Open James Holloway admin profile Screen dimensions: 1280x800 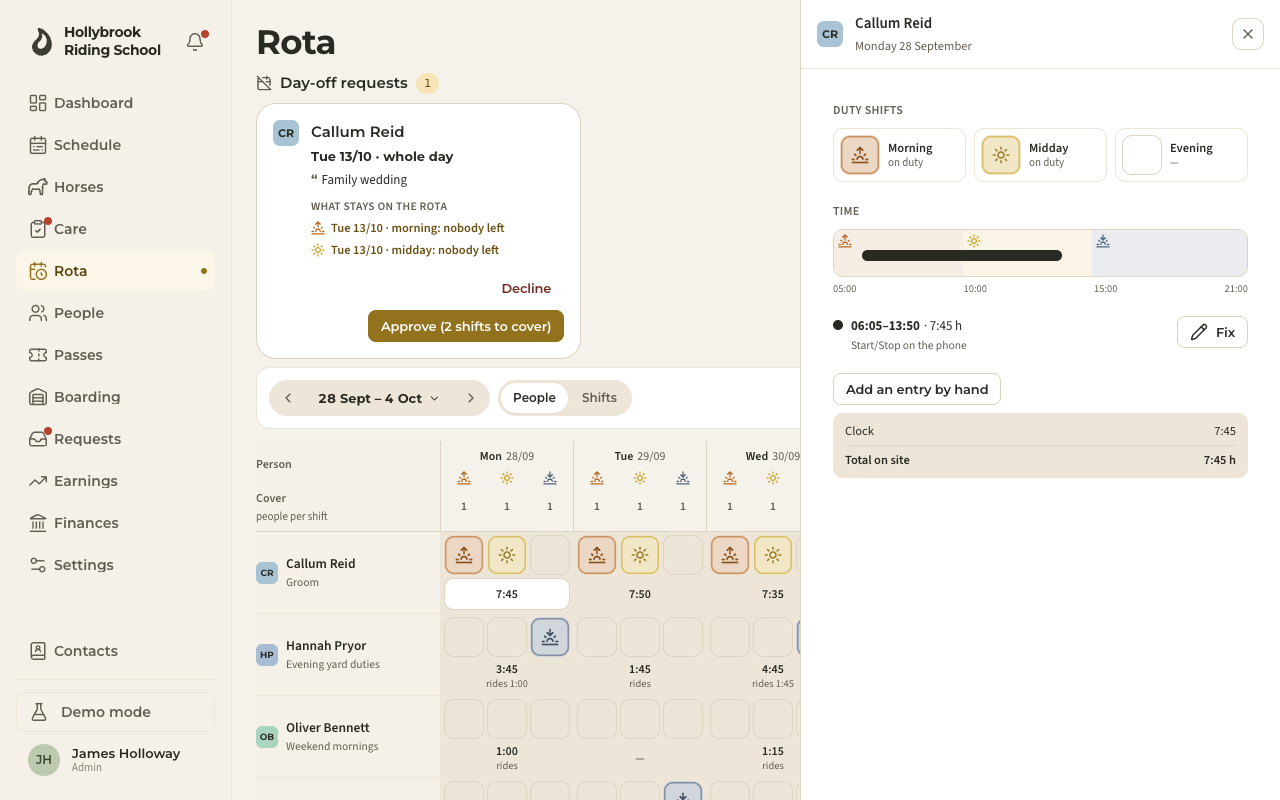[x=115, y=760]
